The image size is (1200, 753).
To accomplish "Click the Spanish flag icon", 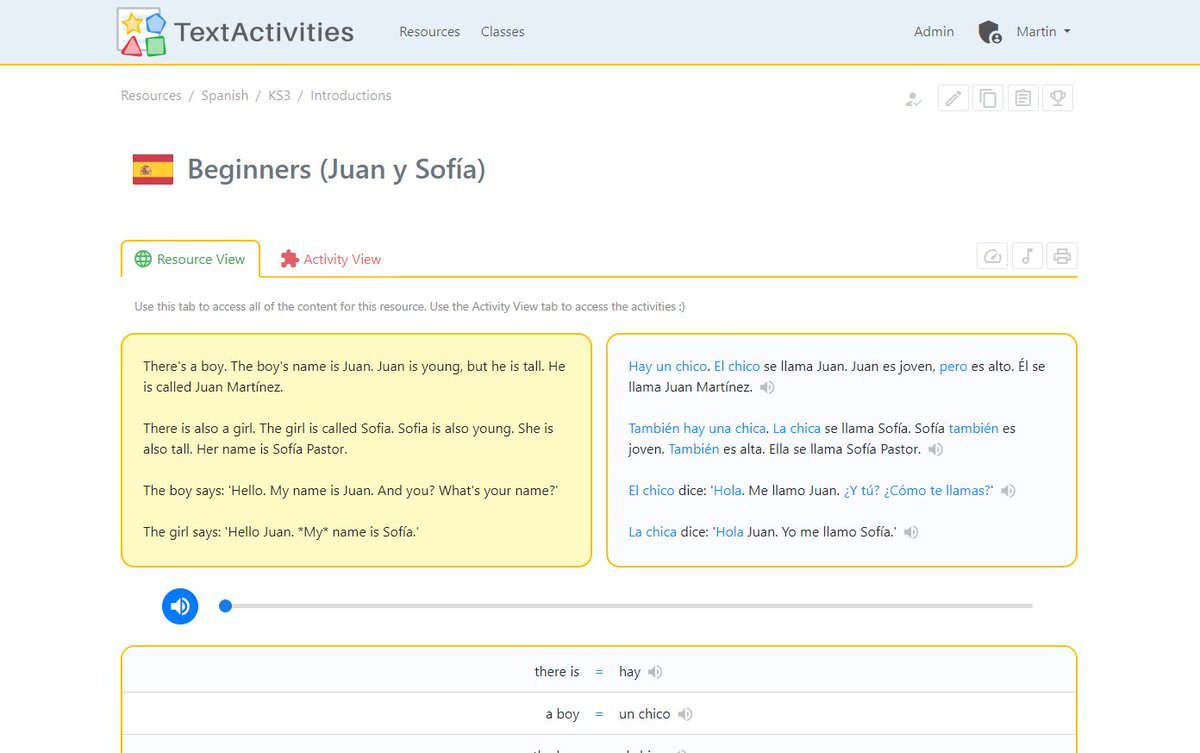I will (x=153, y=170).
